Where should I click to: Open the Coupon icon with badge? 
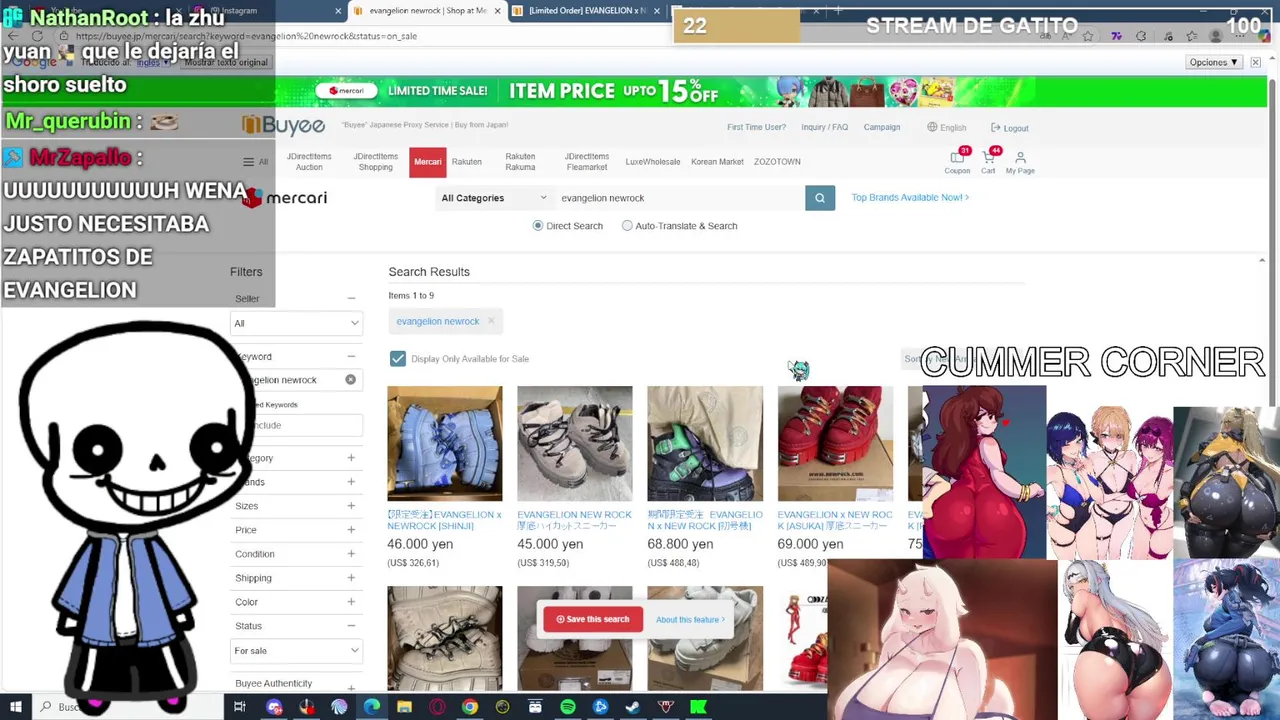[957, 160]
